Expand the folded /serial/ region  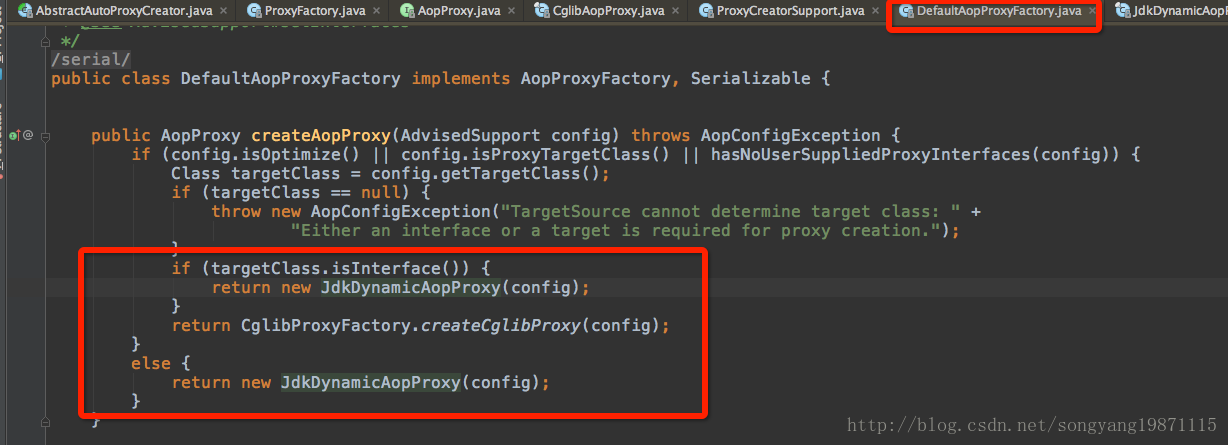(x=91, y=59)
